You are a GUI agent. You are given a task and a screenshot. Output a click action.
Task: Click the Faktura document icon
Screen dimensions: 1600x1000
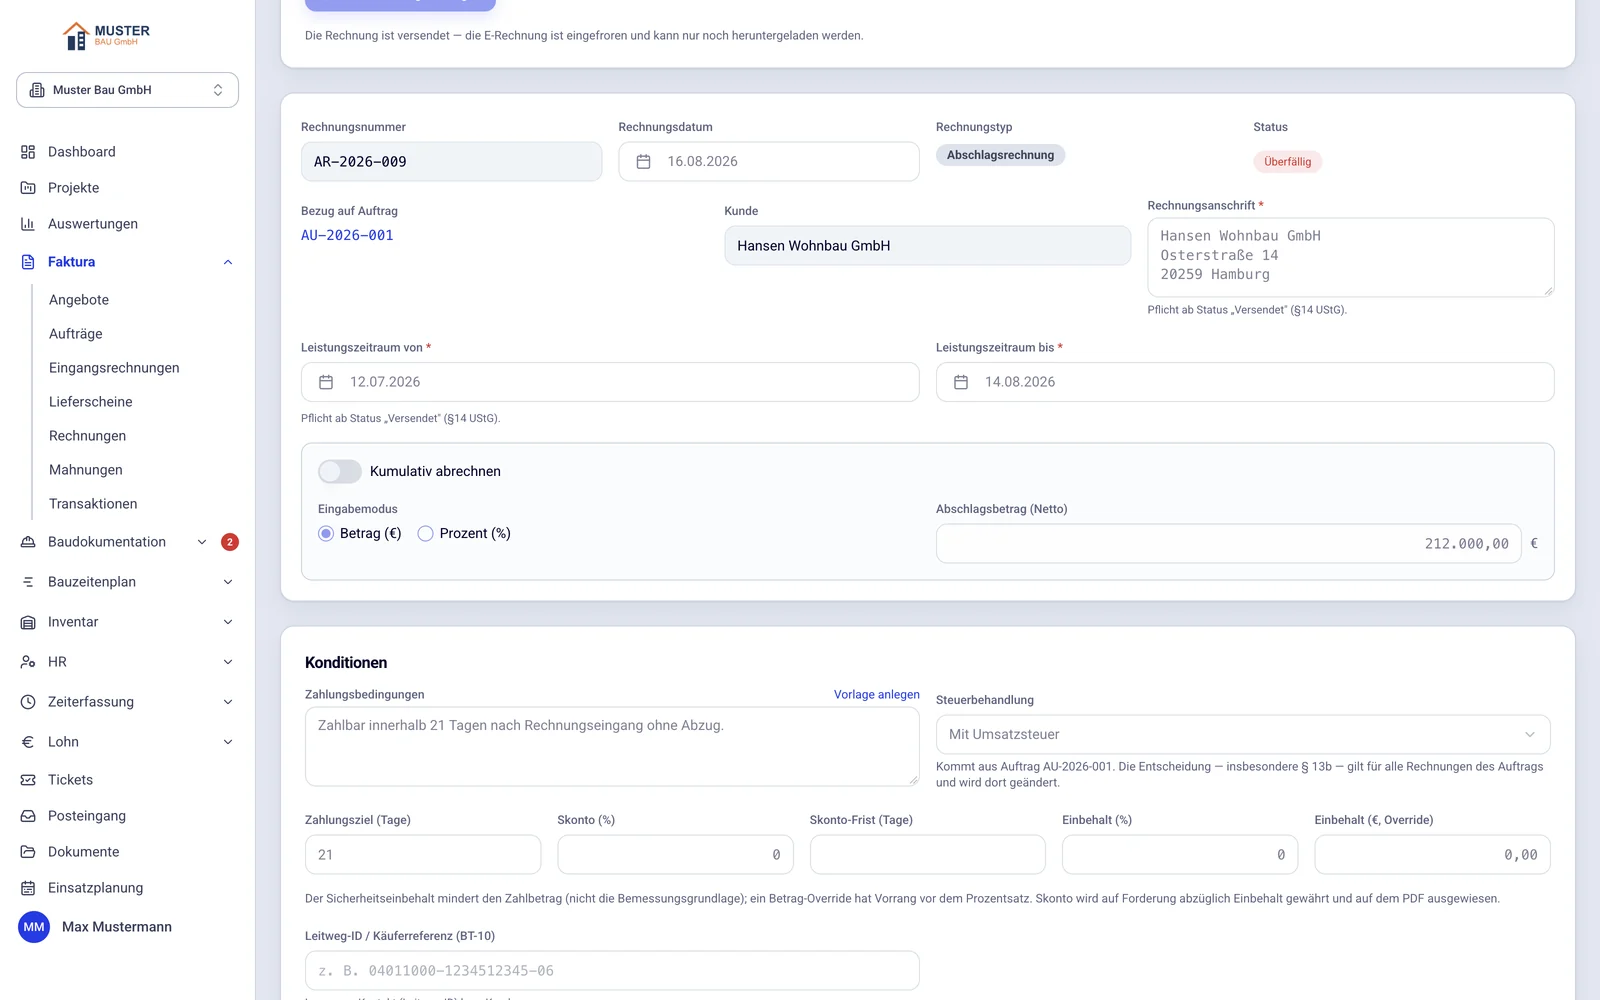point(28,262)
